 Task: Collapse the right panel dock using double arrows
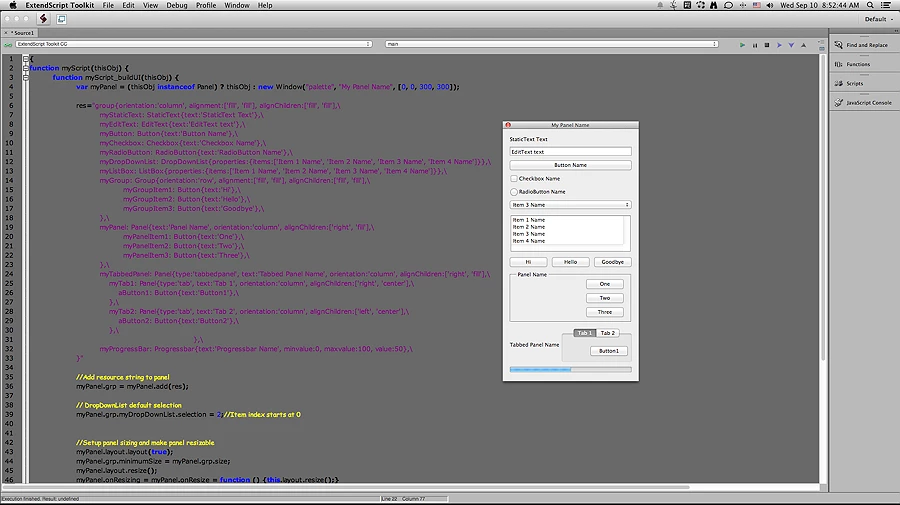[x=895, y=31]
